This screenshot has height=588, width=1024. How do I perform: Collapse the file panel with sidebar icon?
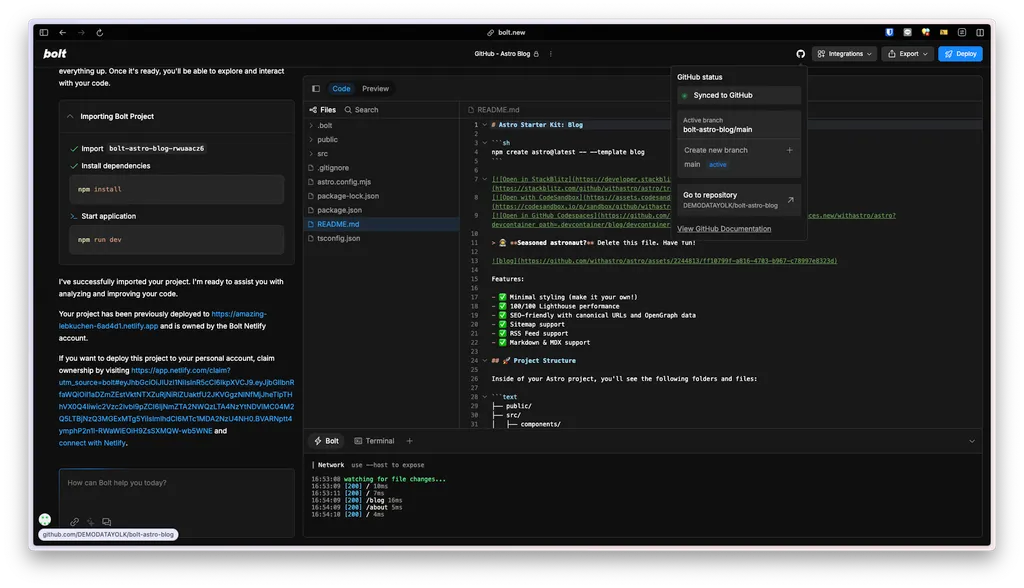click(316, 89)
